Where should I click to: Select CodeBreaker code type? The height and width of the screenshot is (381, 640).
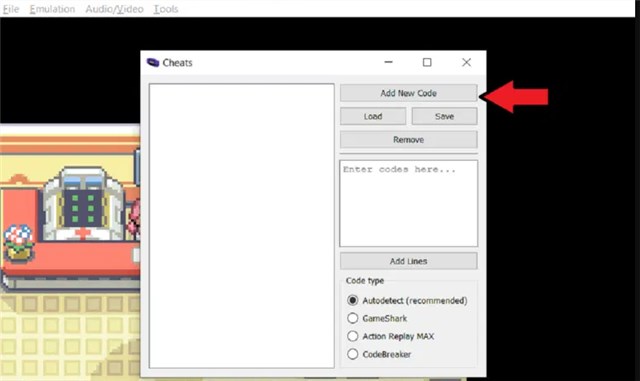click(379, 354)
